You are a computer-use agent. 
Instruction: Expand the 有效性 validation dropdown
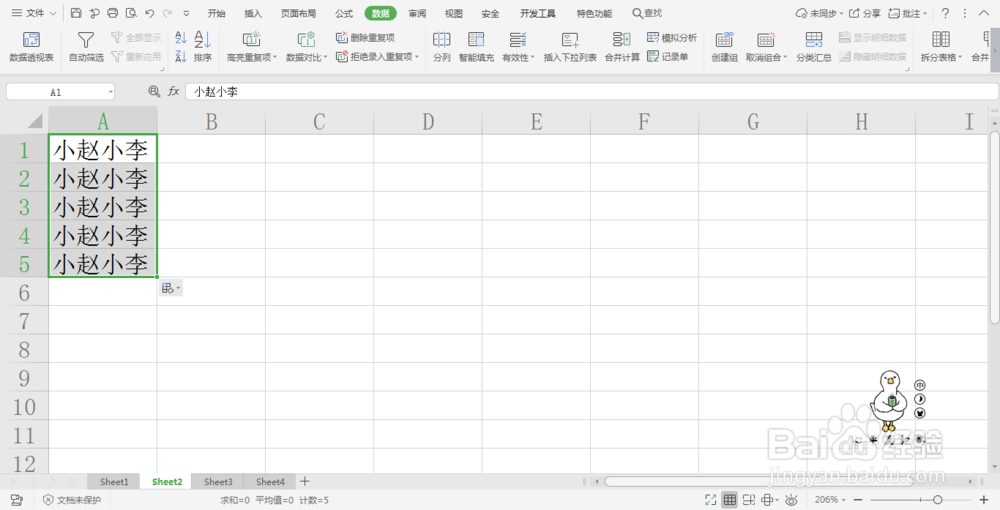533,57
